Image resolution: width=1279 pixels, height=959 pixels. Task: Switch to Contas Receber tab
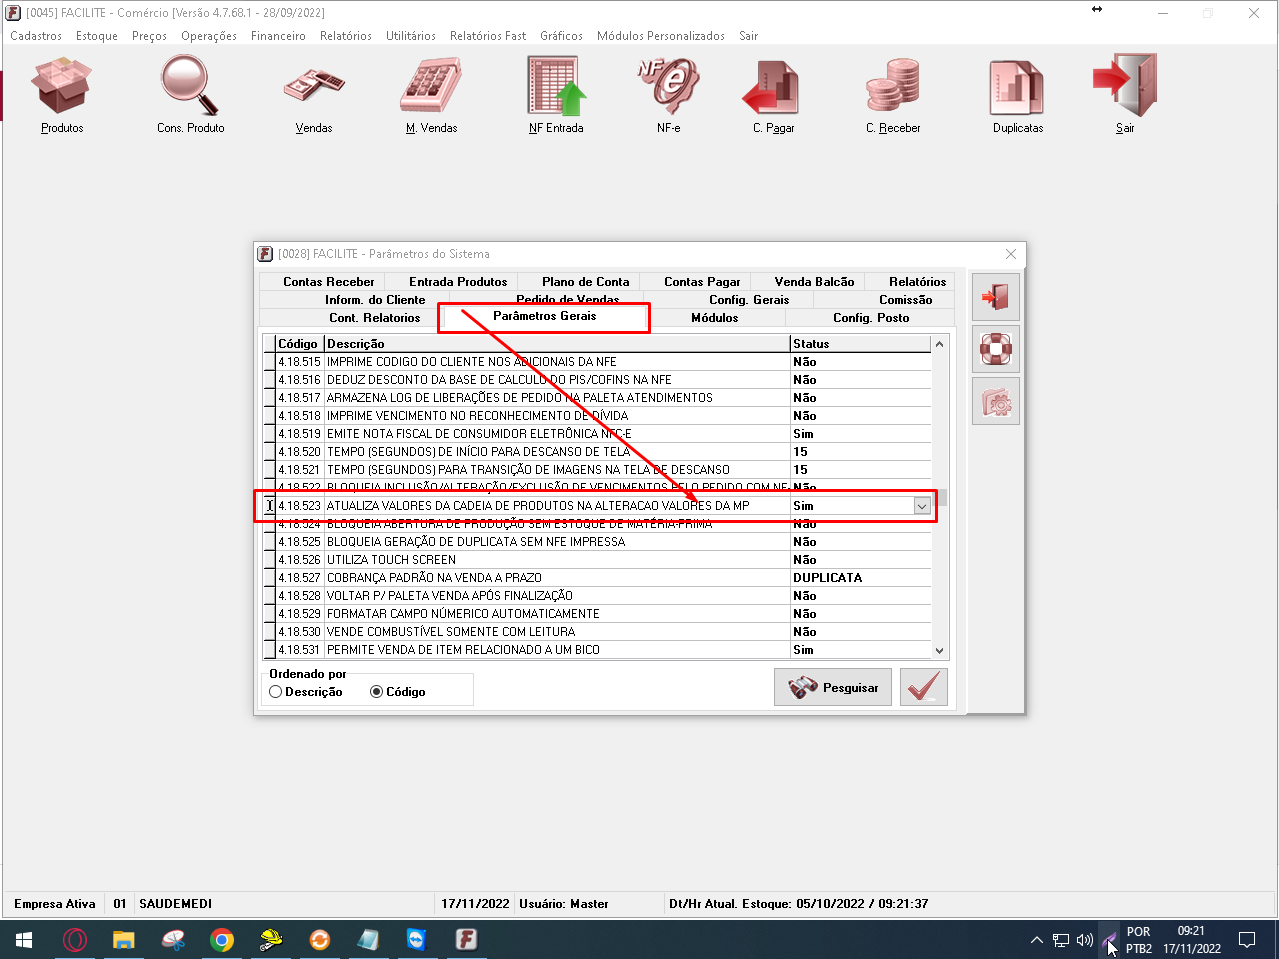pos(329,282)
